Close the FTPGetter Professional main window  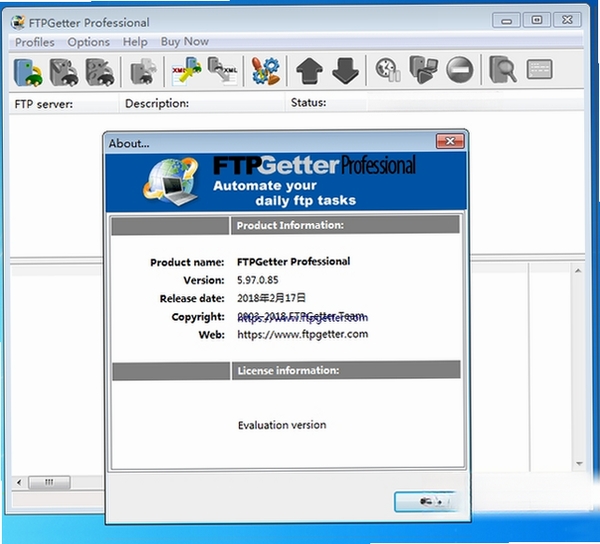tap(567, 20)
